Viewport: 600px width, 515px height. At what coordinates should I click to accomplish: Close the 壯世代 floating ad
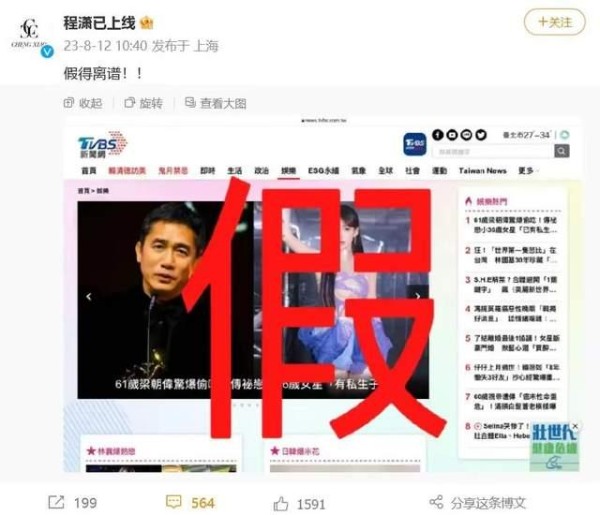pyautogui.click(x=575, y=426)
